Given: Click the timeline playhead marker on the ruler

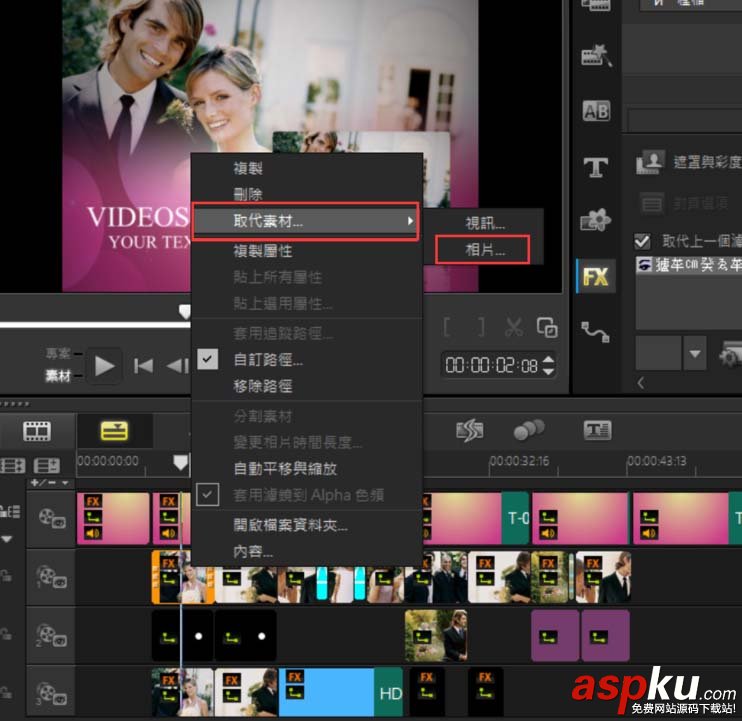Looking at the screenshot, I should (180, 462).
